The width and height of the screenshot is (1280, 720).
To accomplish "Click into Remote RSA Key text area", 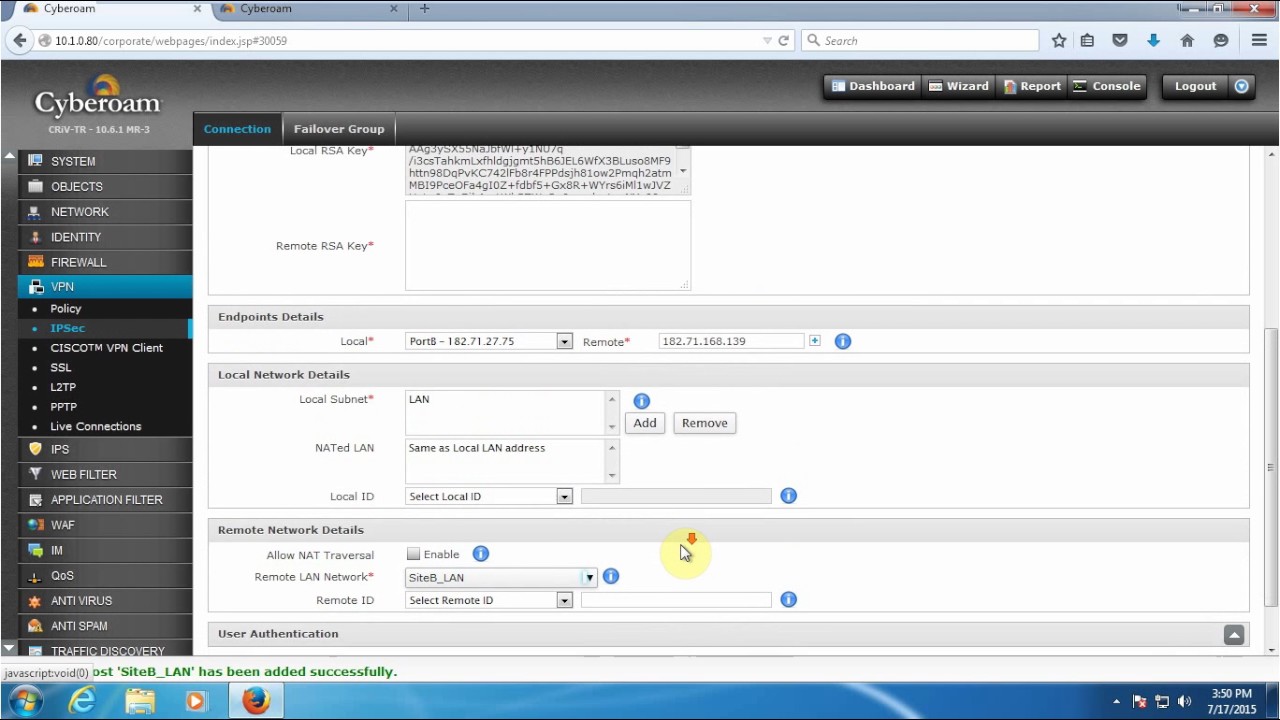I will click(548, 246).
